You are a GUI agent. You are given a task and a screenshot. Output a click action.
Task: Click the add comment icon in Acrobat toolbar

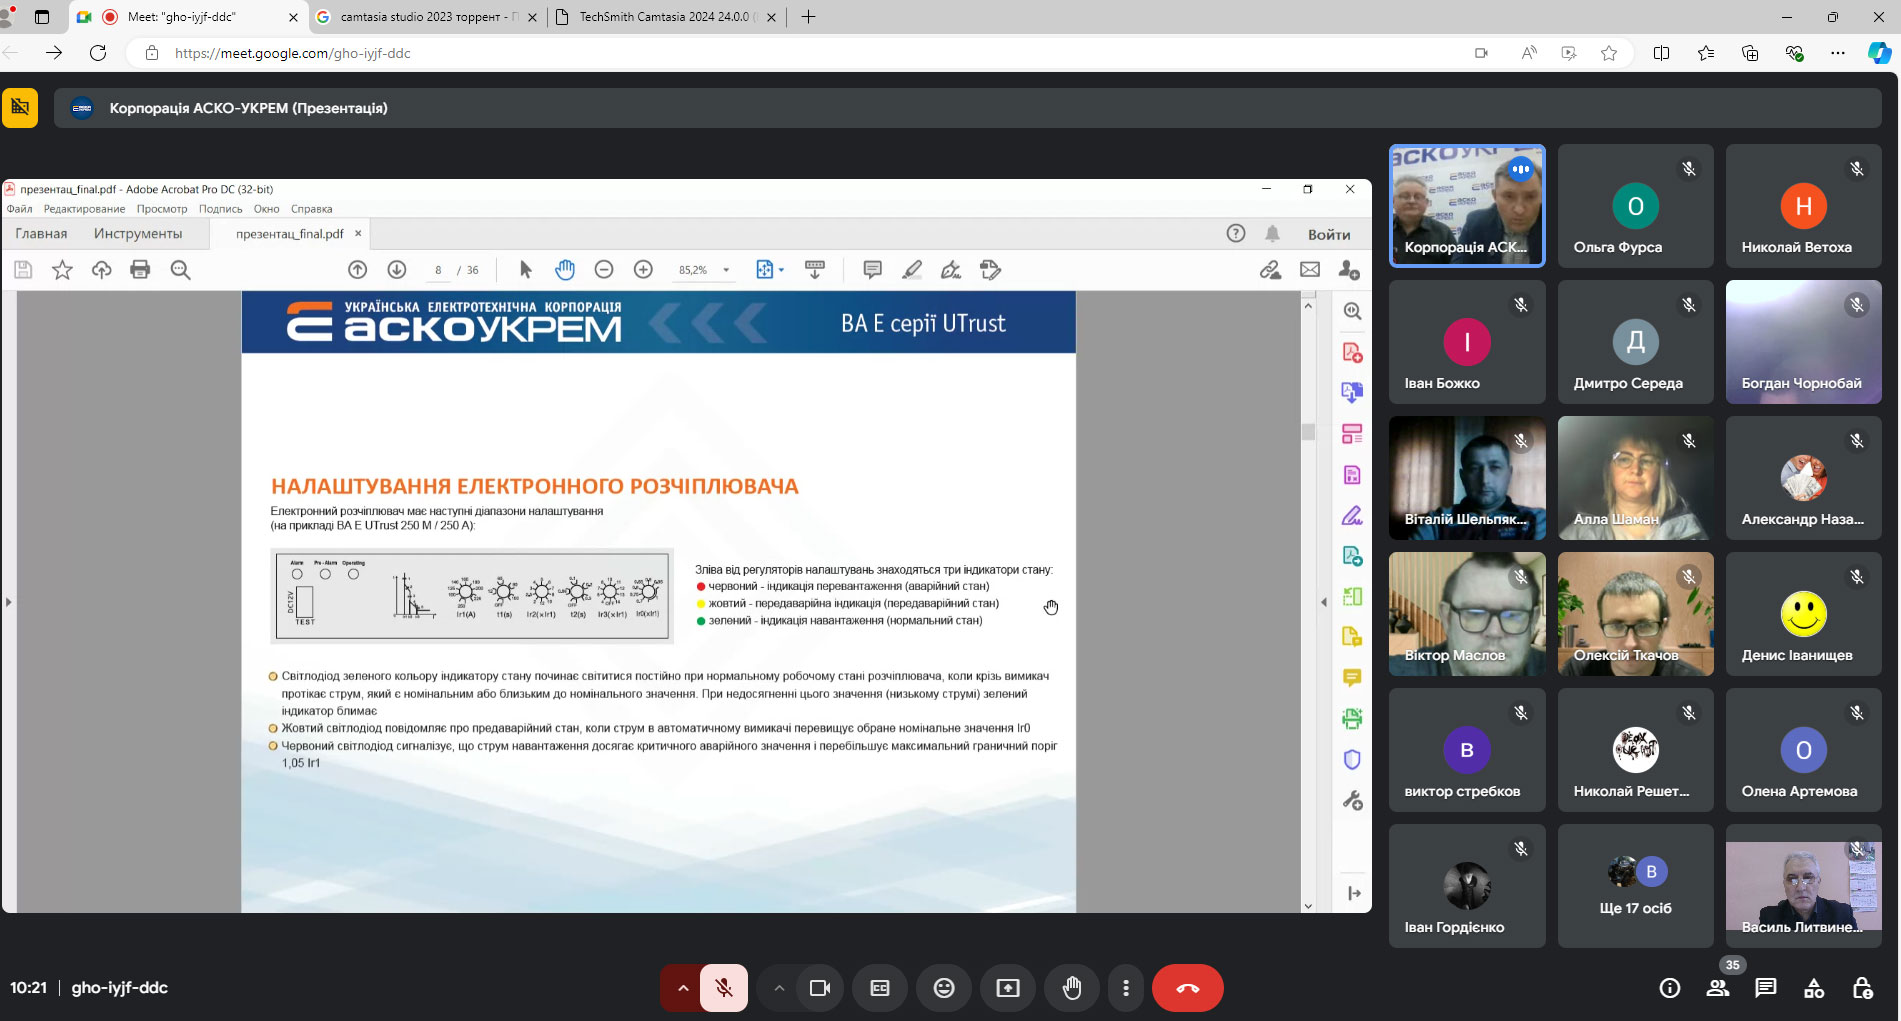click(x=872, y=270)
